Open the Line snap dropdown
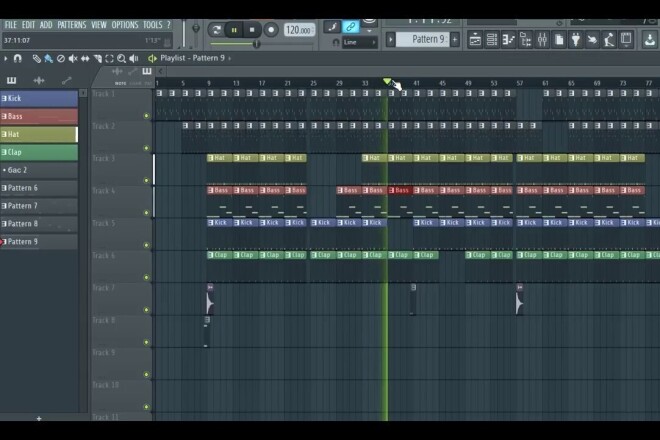660x440 pixels. (359, 42)
